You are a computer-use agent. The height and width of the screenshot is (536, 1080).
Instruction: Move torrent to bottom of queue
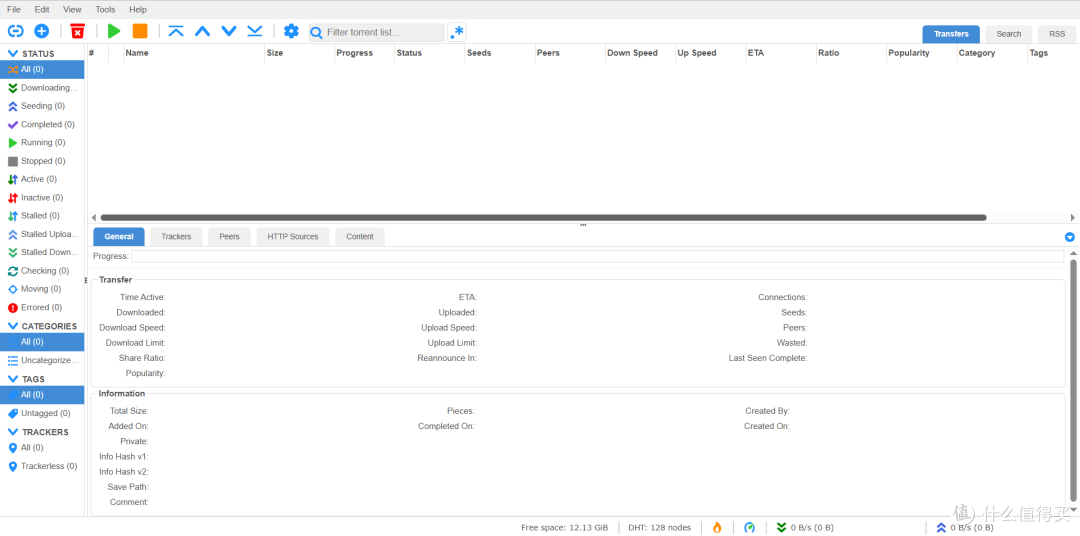[x=255, y=32]
